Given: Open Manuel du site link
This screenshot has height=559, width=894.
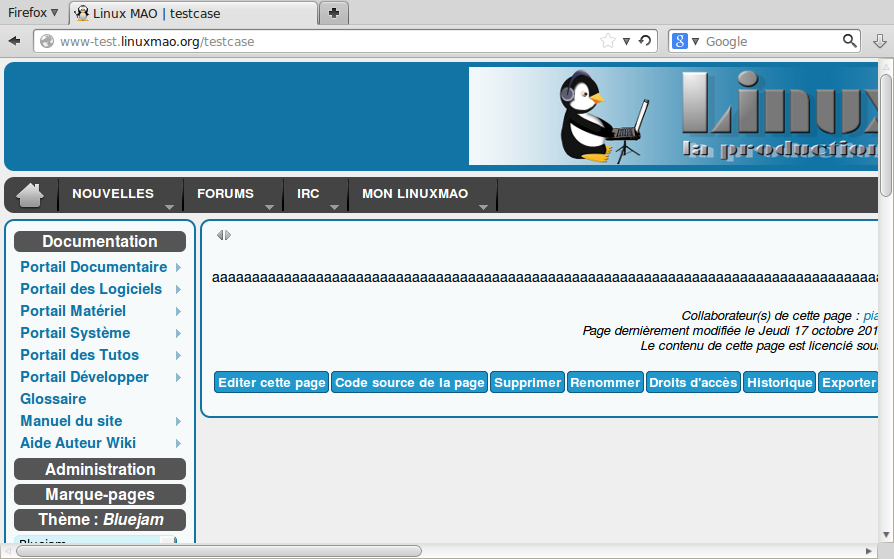Looking at the screenshot, I should (x=71, y=421).
